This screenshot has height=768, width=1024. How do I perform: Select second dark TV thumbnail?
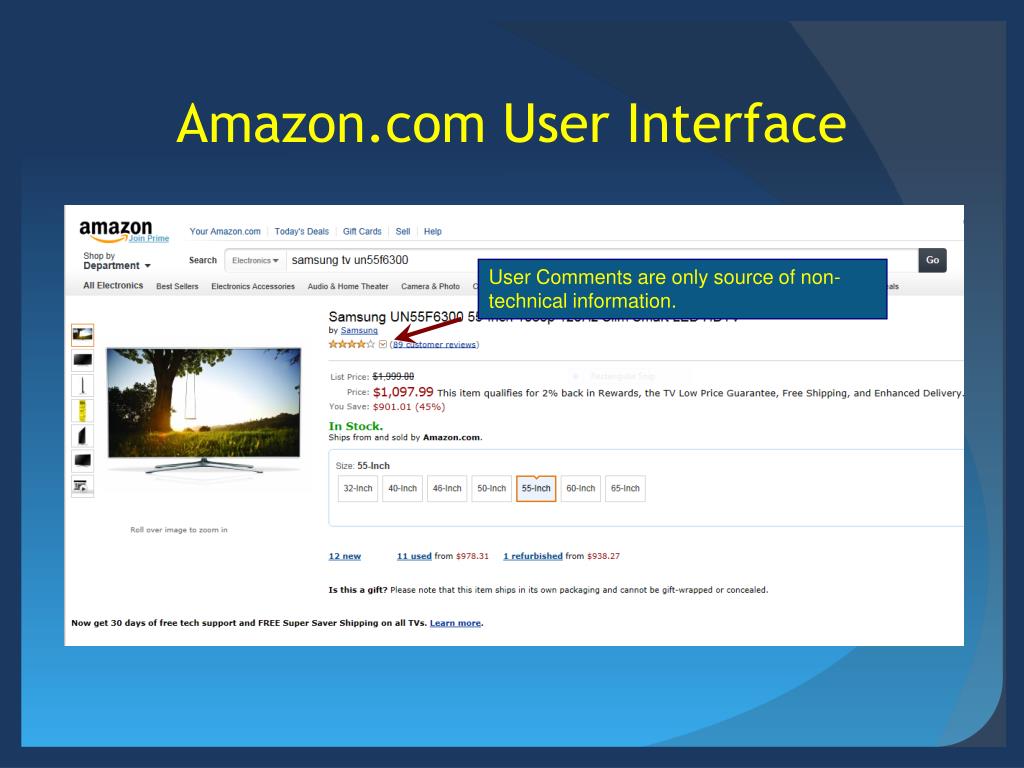(x=82, y=360)
